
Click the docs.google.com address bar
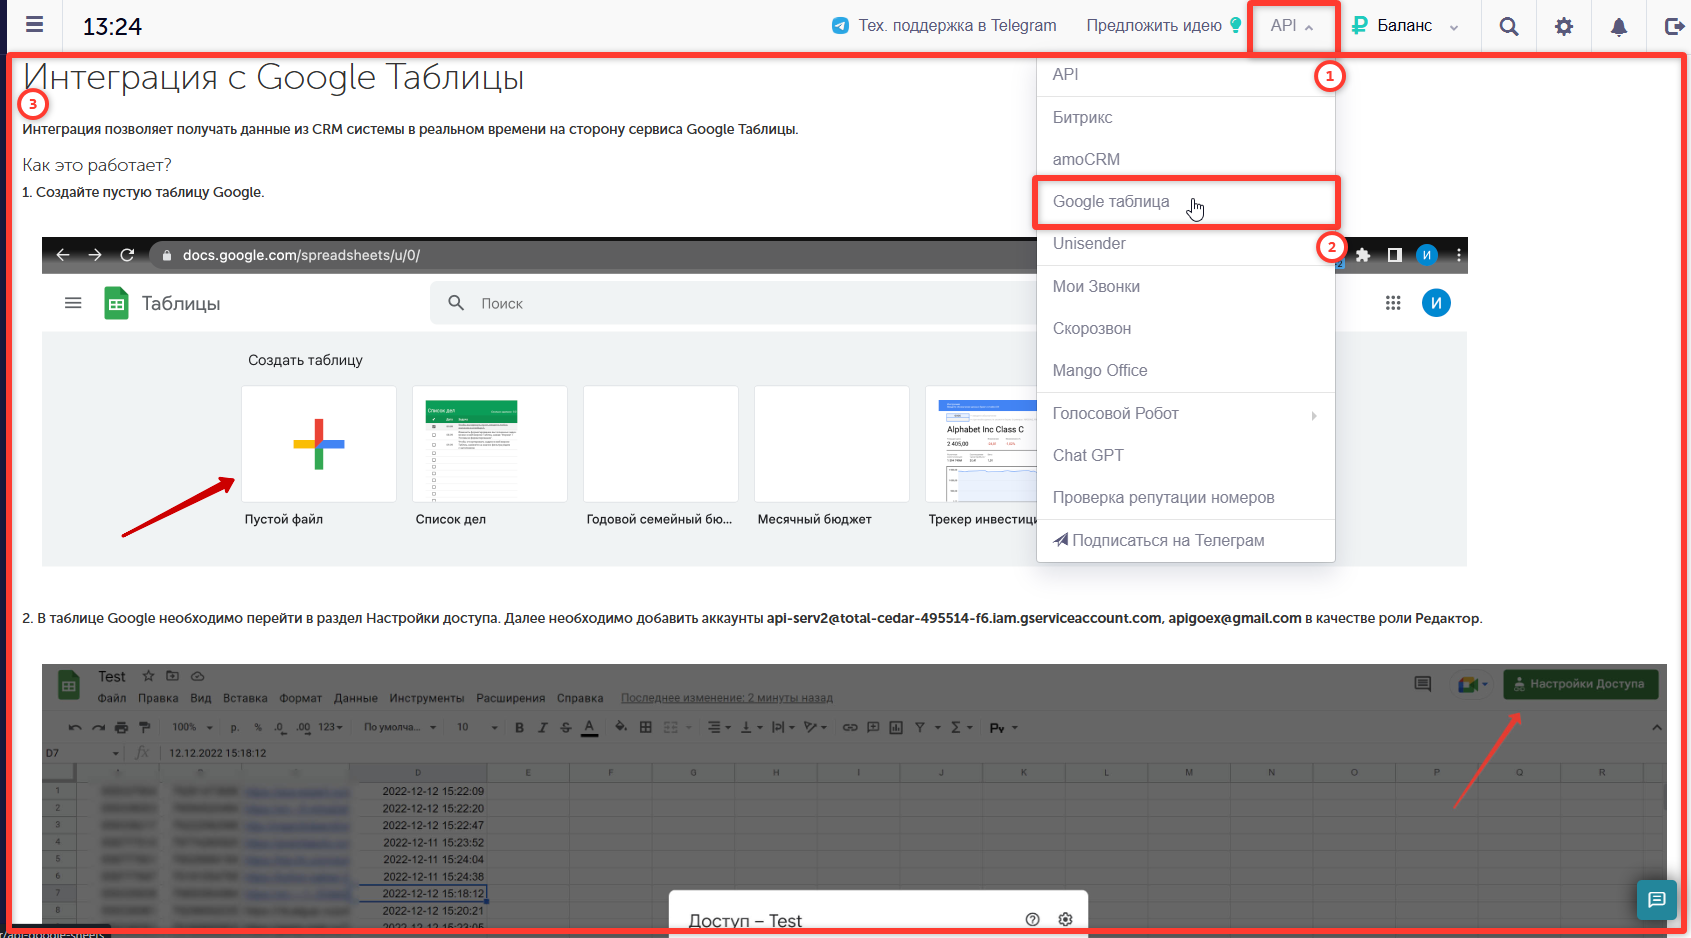[595, 255]
